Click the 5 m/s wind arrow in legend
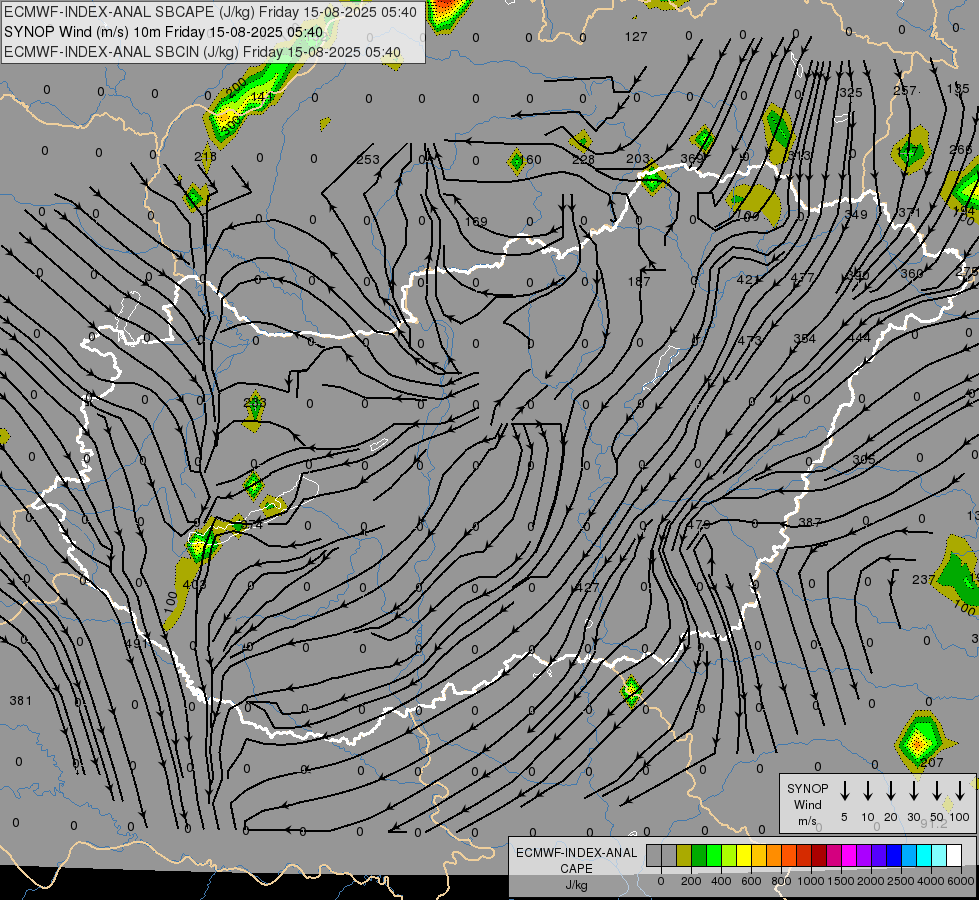Screen dimensions: 979x900 coord(845,791)
